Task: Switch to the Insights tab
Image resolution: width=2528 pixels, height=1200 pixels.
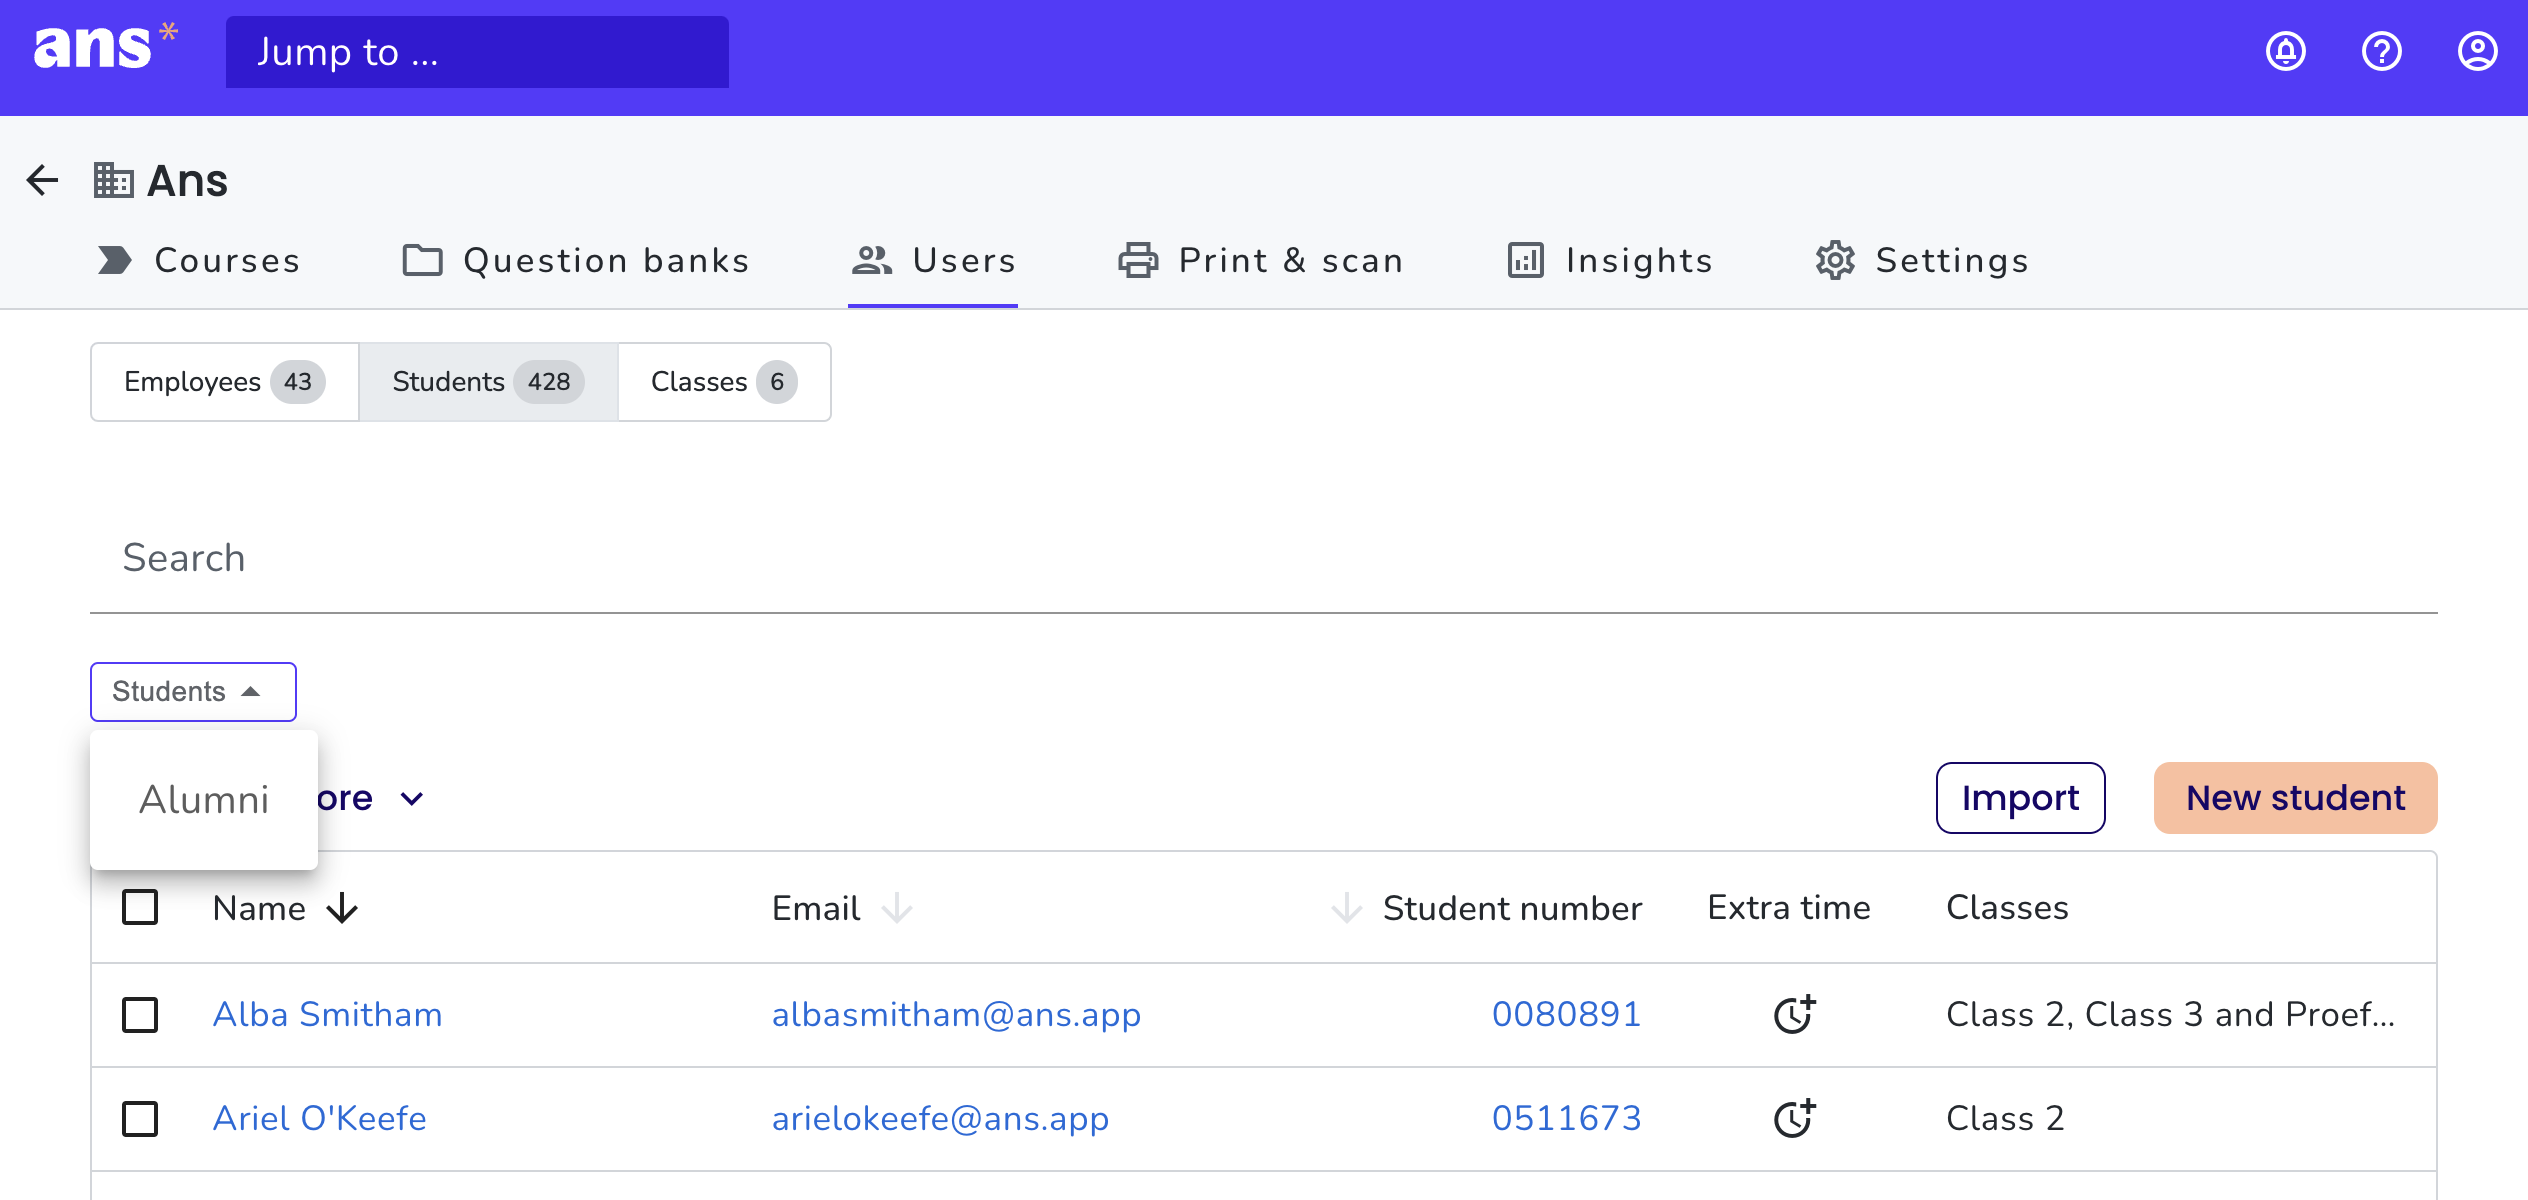Action: click(x=1610, y=260)
